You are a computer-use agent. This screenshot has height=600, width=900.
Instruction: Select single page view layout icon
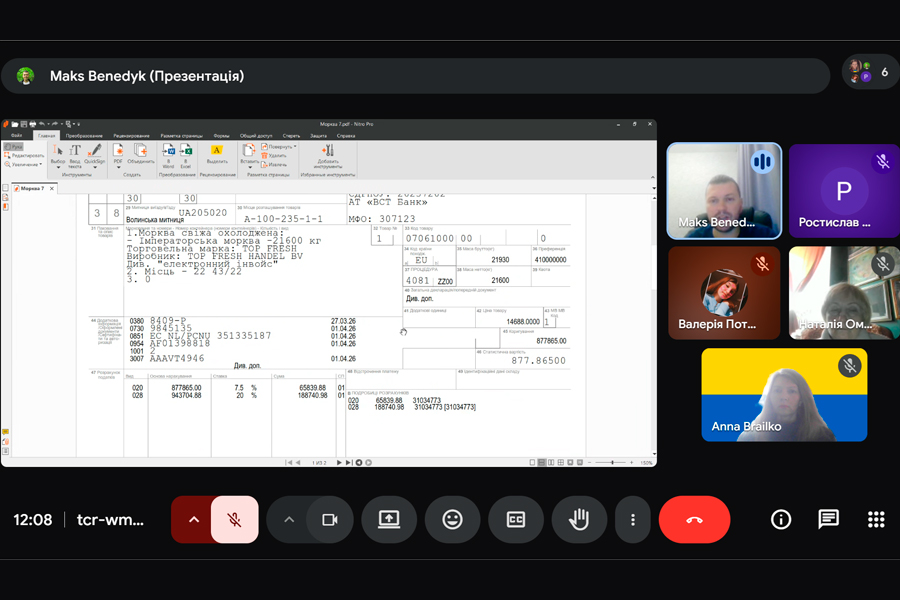532,462
